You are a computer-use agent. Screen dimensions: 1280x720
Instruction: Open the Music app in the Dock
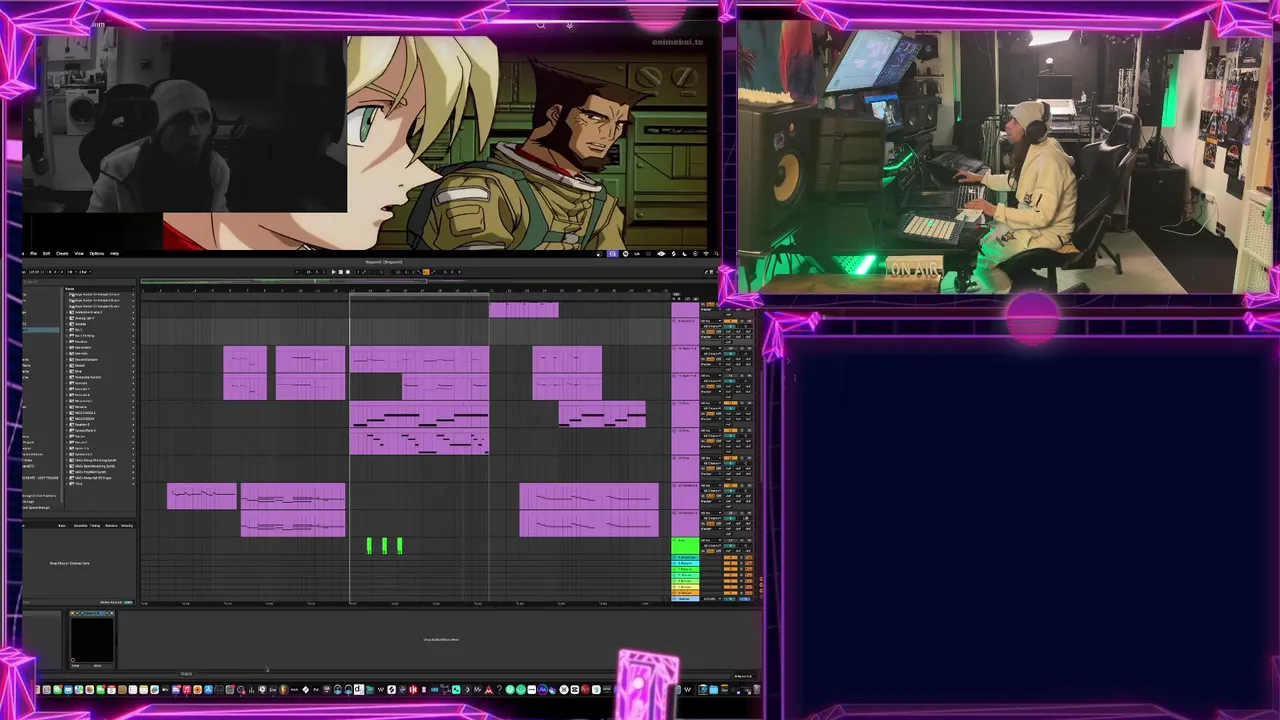[x=187, y=690]
